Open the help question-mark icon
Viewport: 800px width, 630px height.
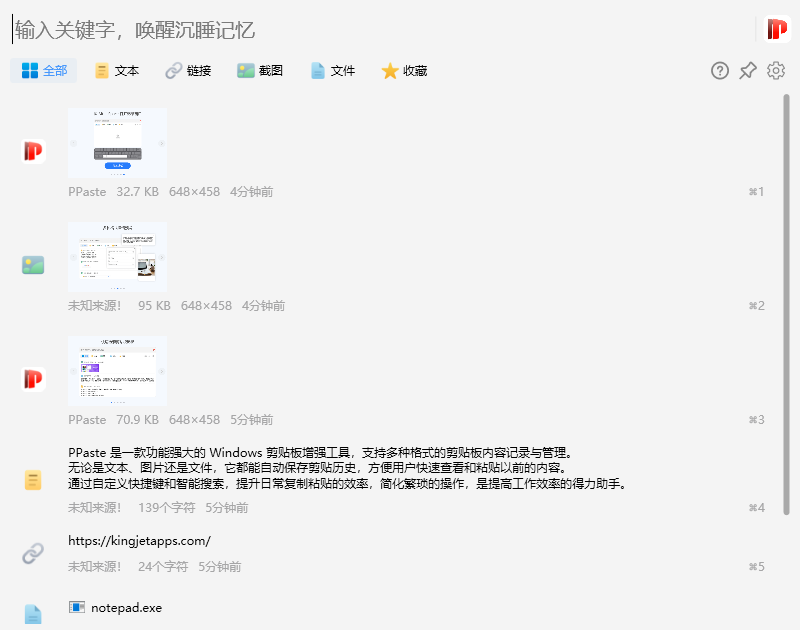[x=719, y=71]
